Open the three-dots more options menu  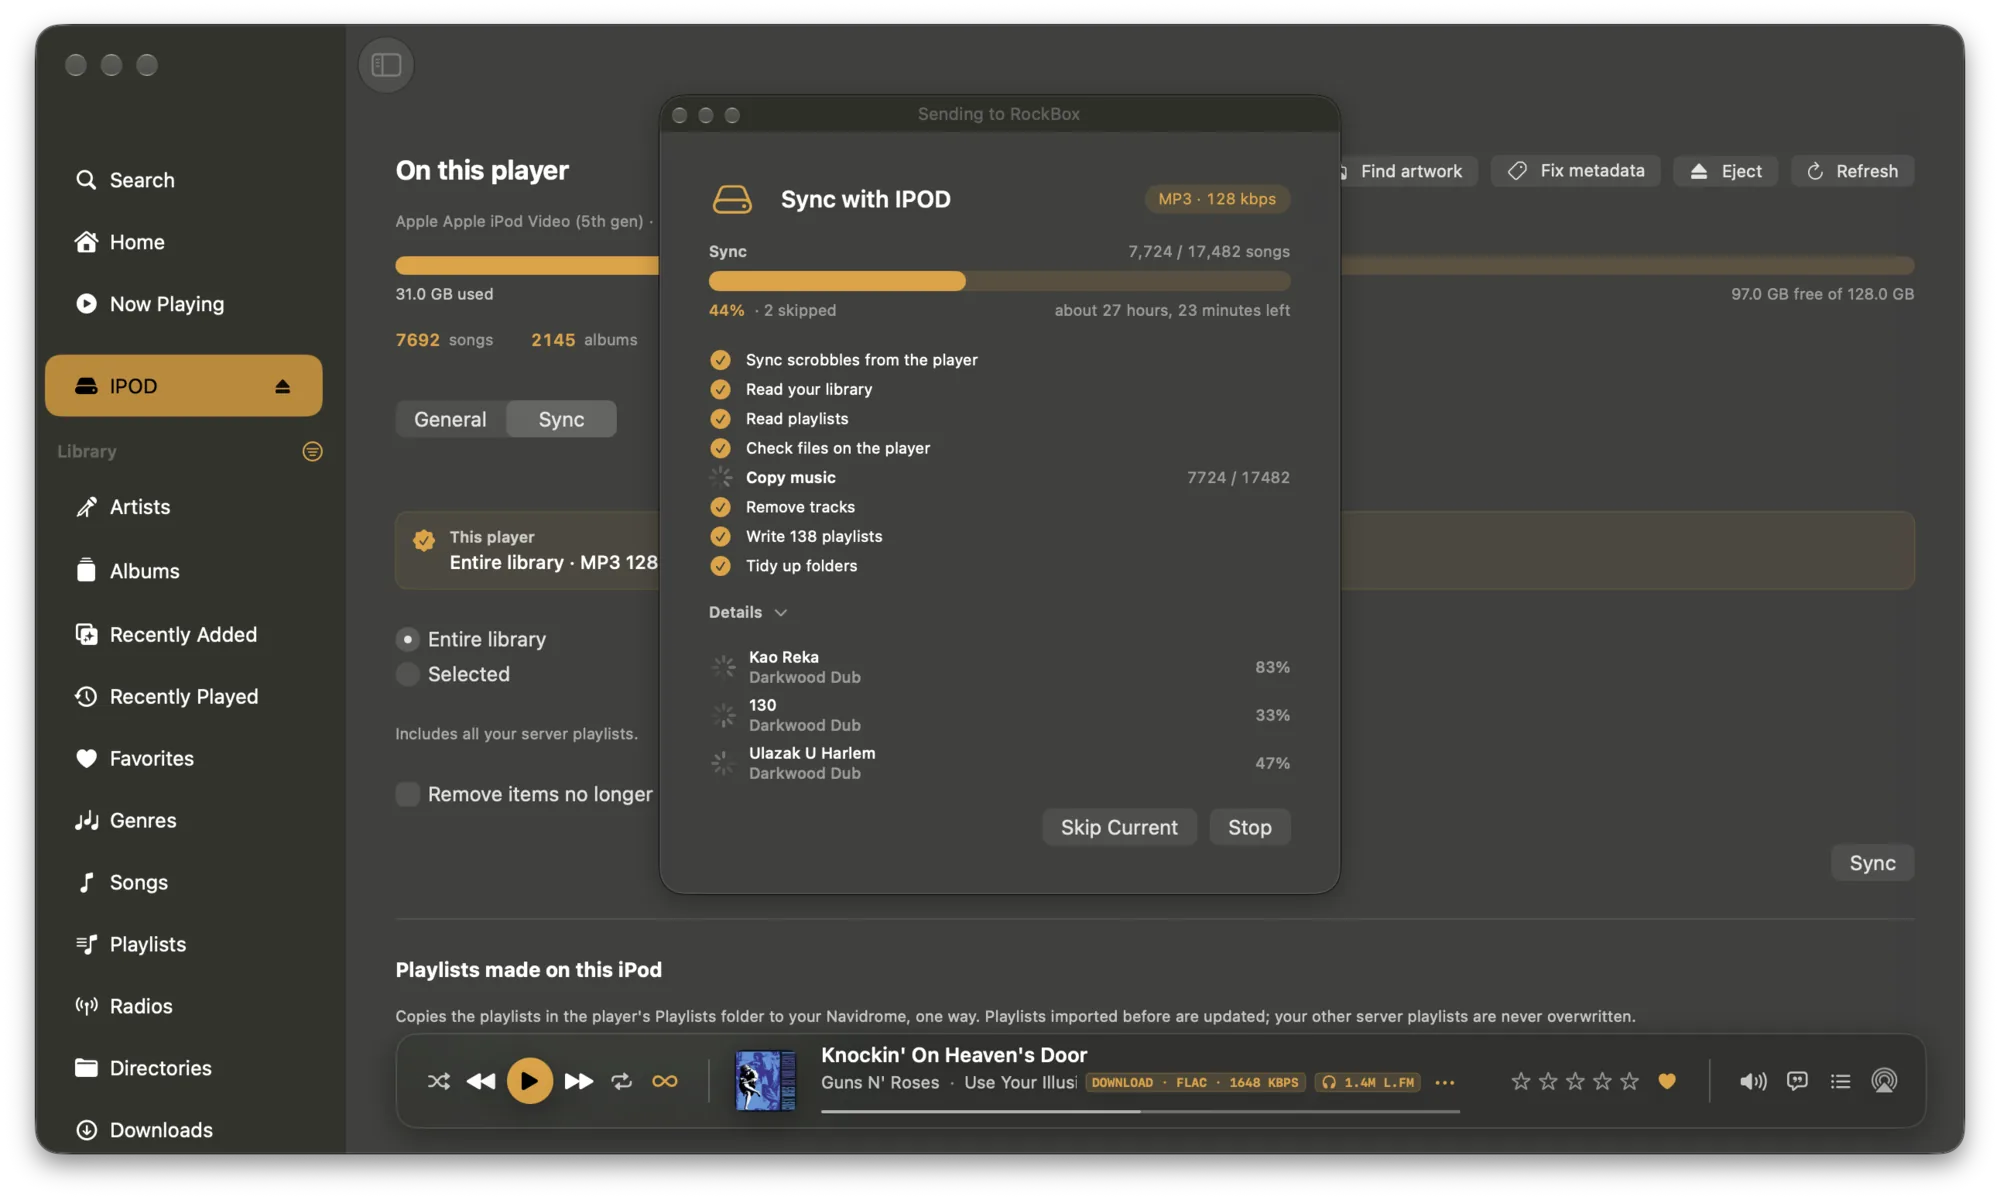[1445, 1083]
